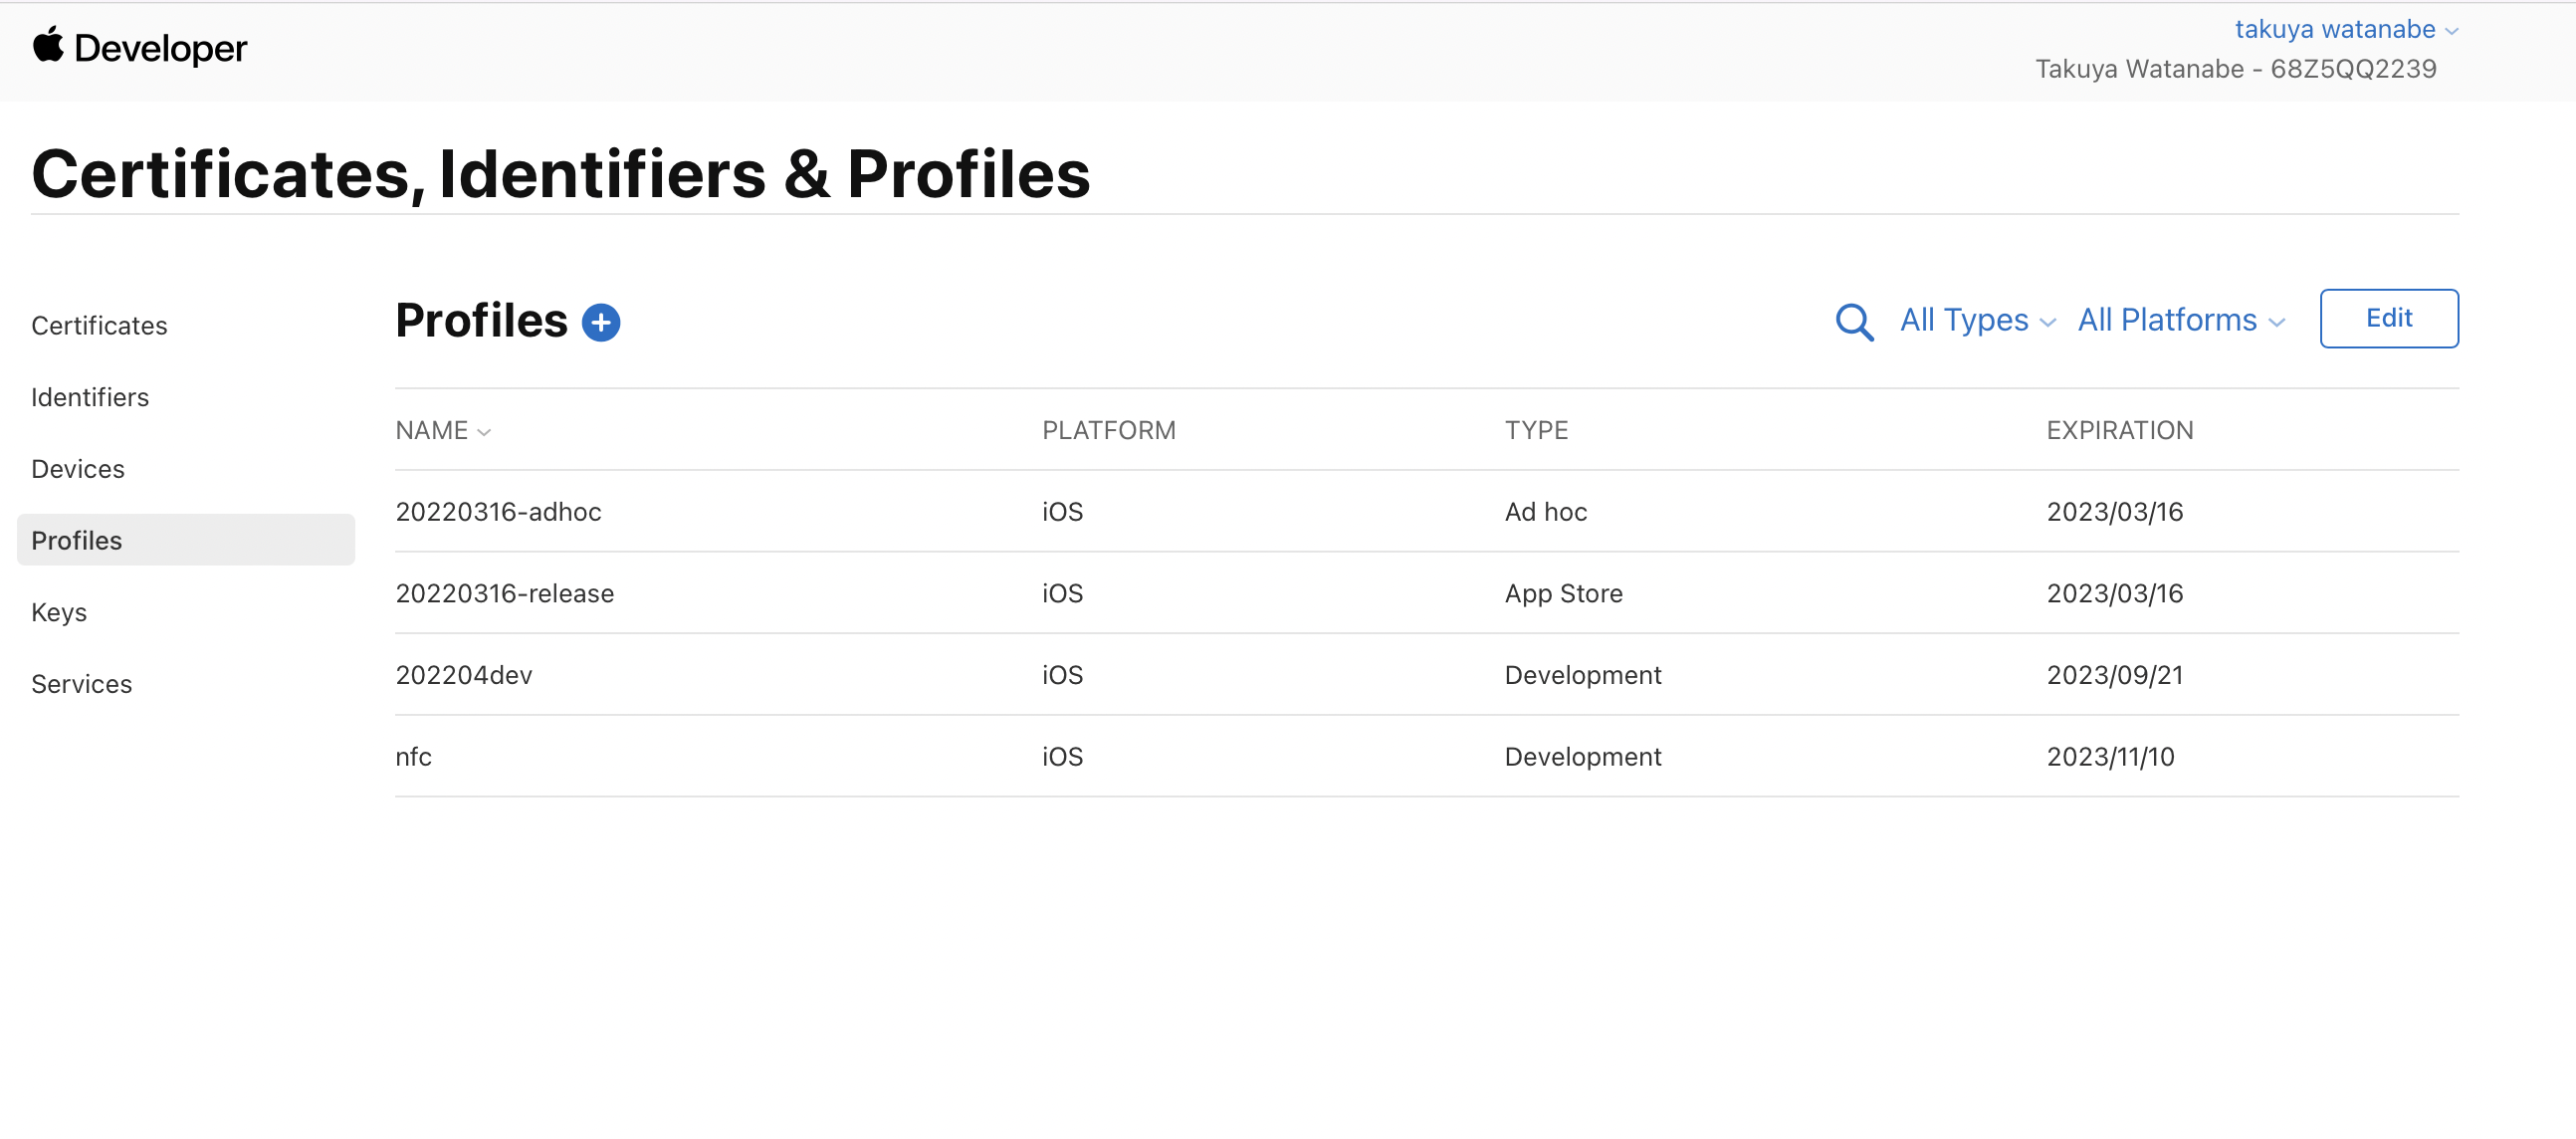Select Profiles in the sidebar
The height and width of the screenshot is (1139, 2576).
[x=77, y=540]
